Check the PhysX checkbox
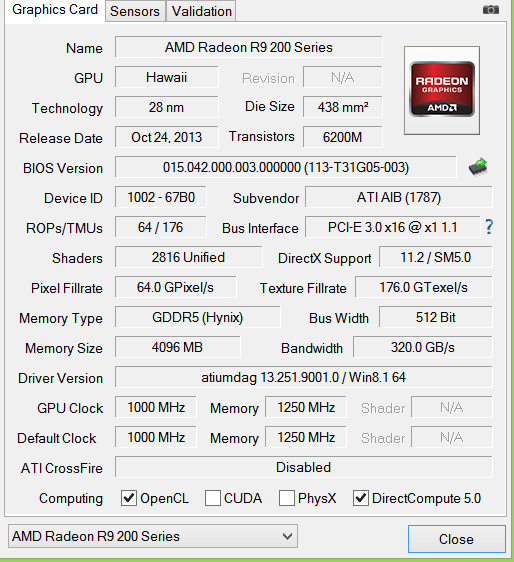The height and width of the screenshot is (562, 514). 287,498
